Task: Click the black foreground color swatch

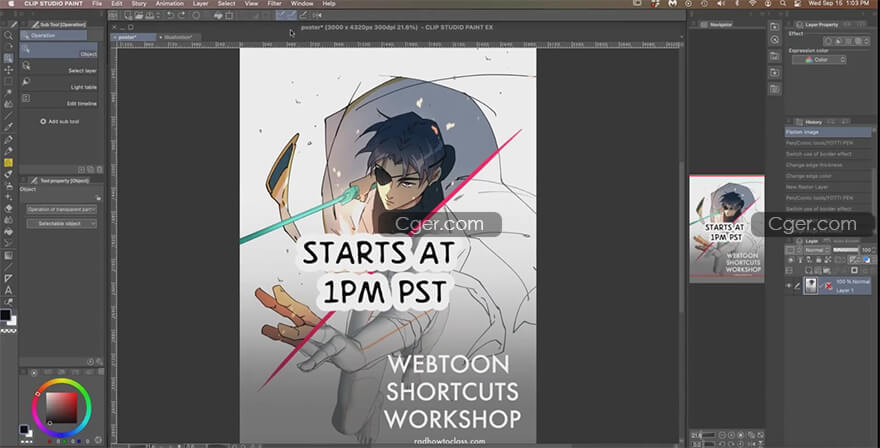Action: pyautogui.click(x=6, y=314)
